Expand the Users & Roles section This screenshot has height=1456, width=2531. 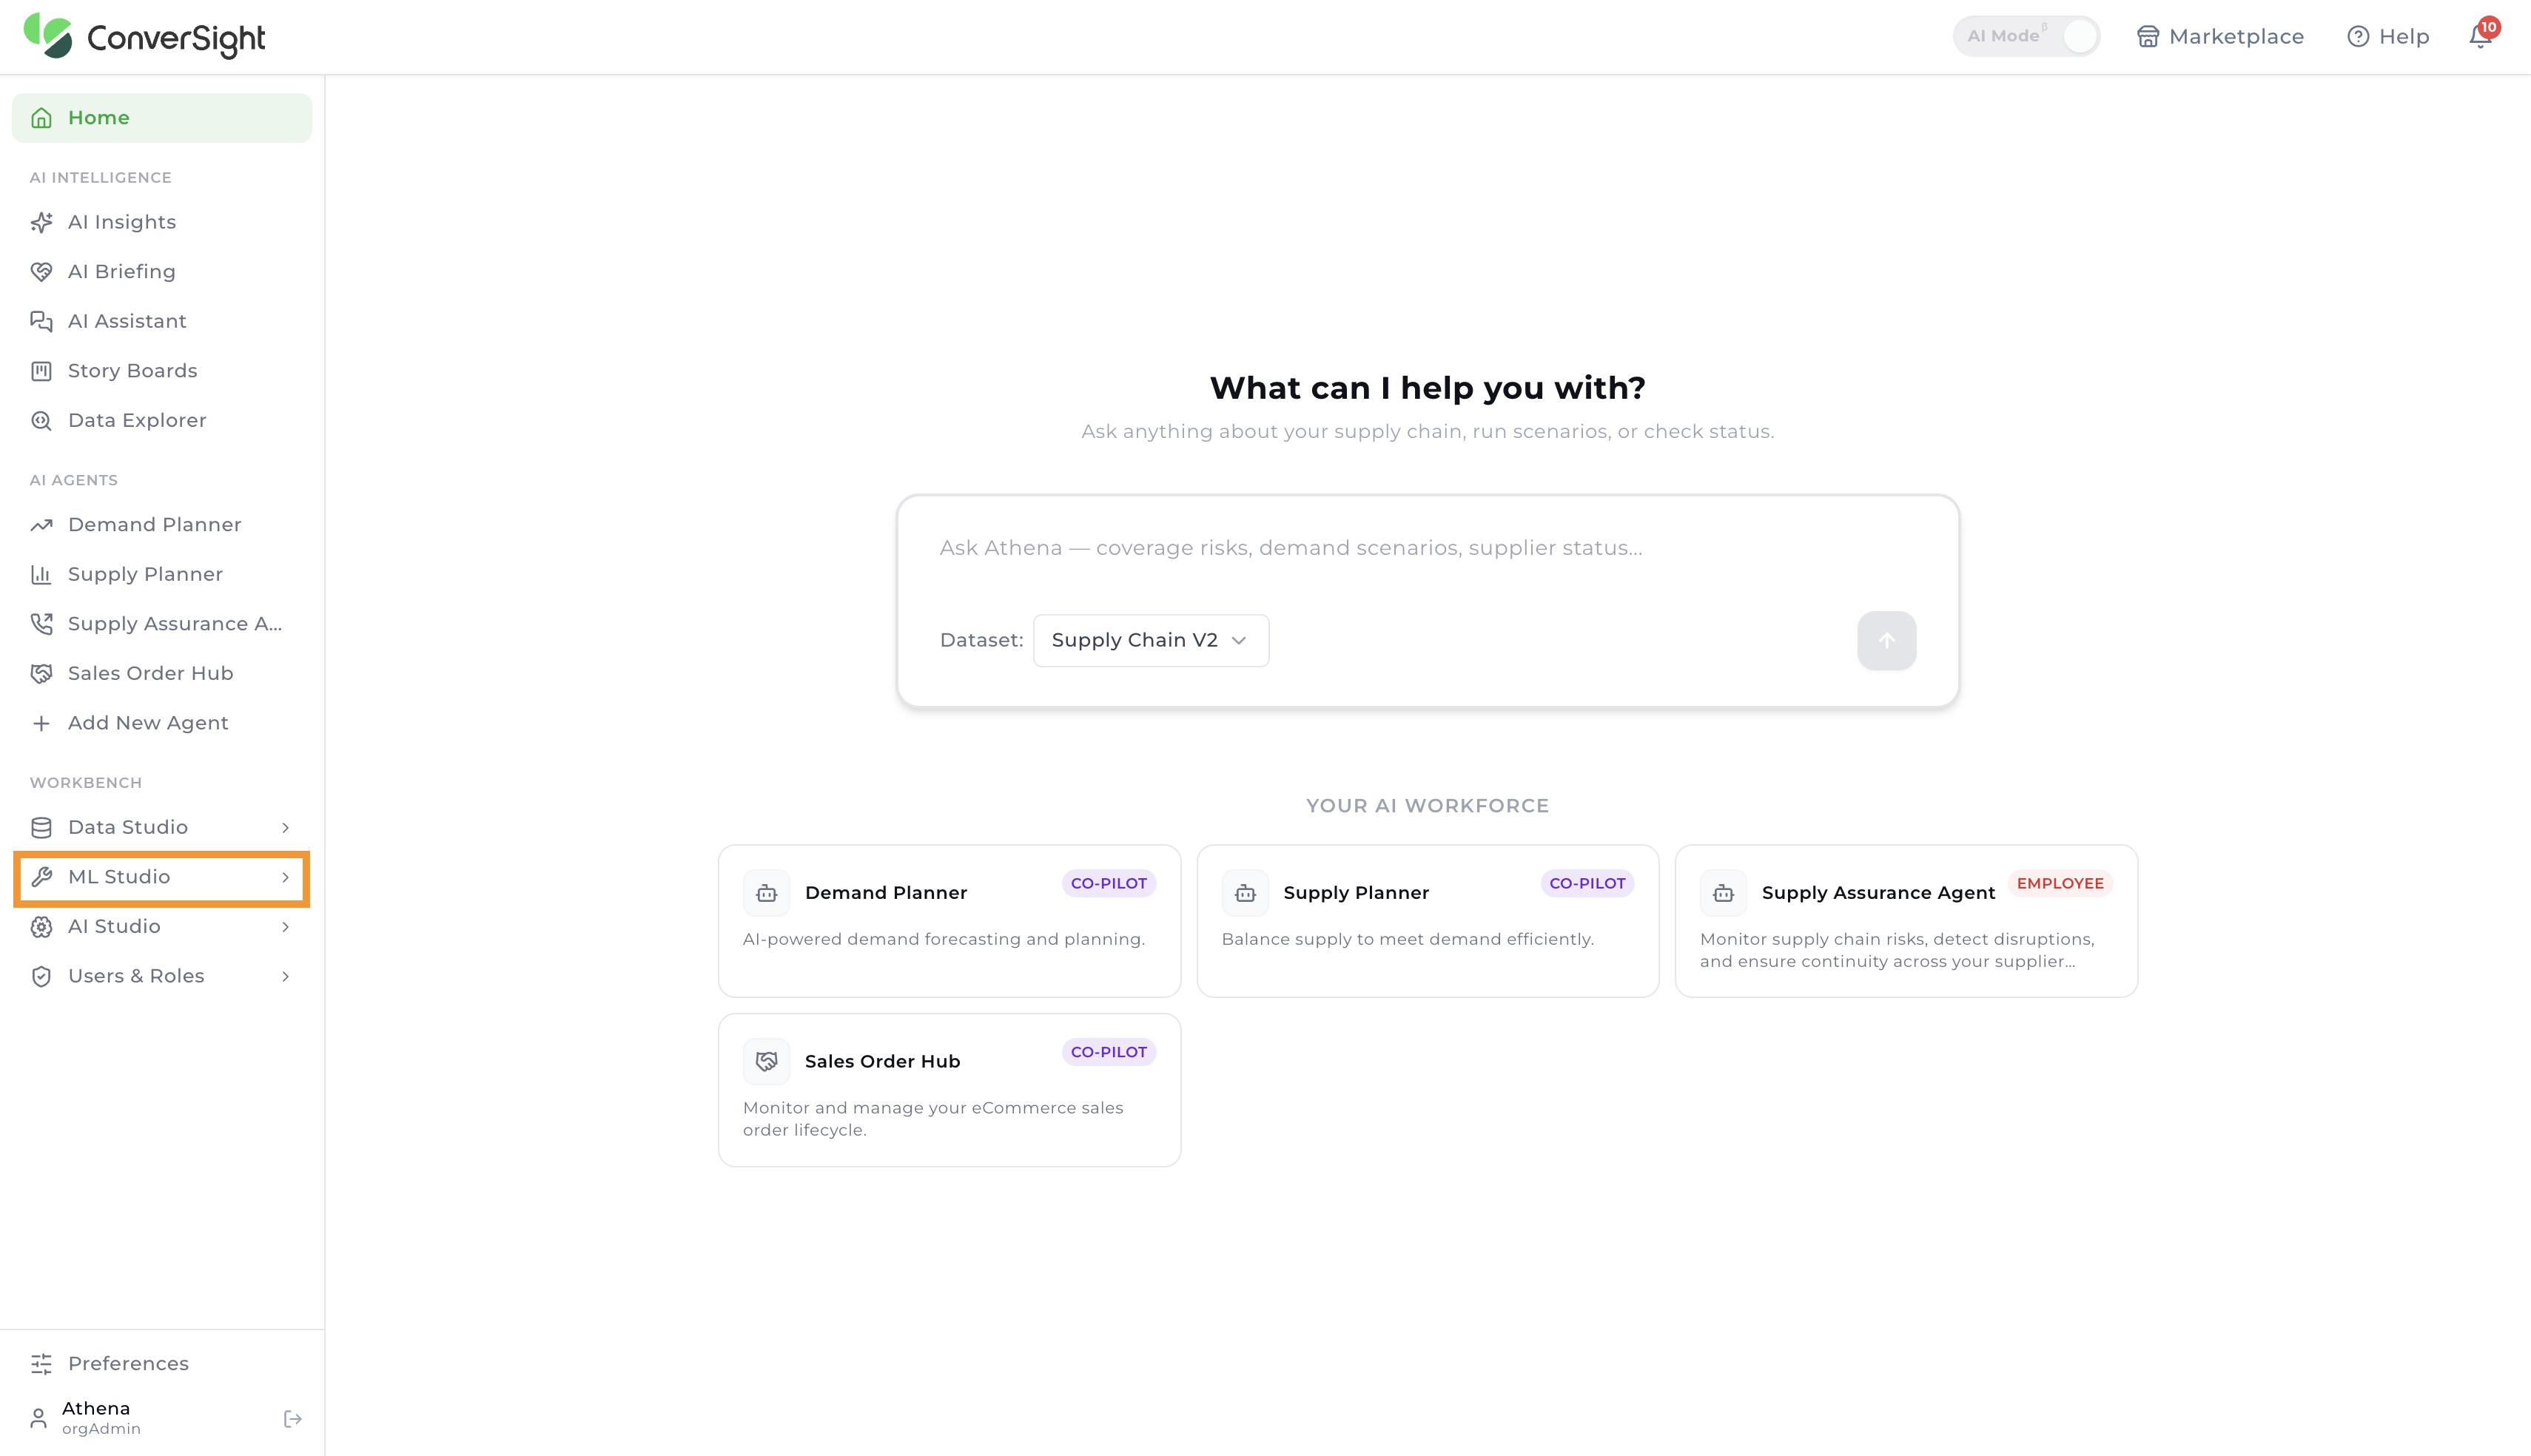tap(162, 976)
